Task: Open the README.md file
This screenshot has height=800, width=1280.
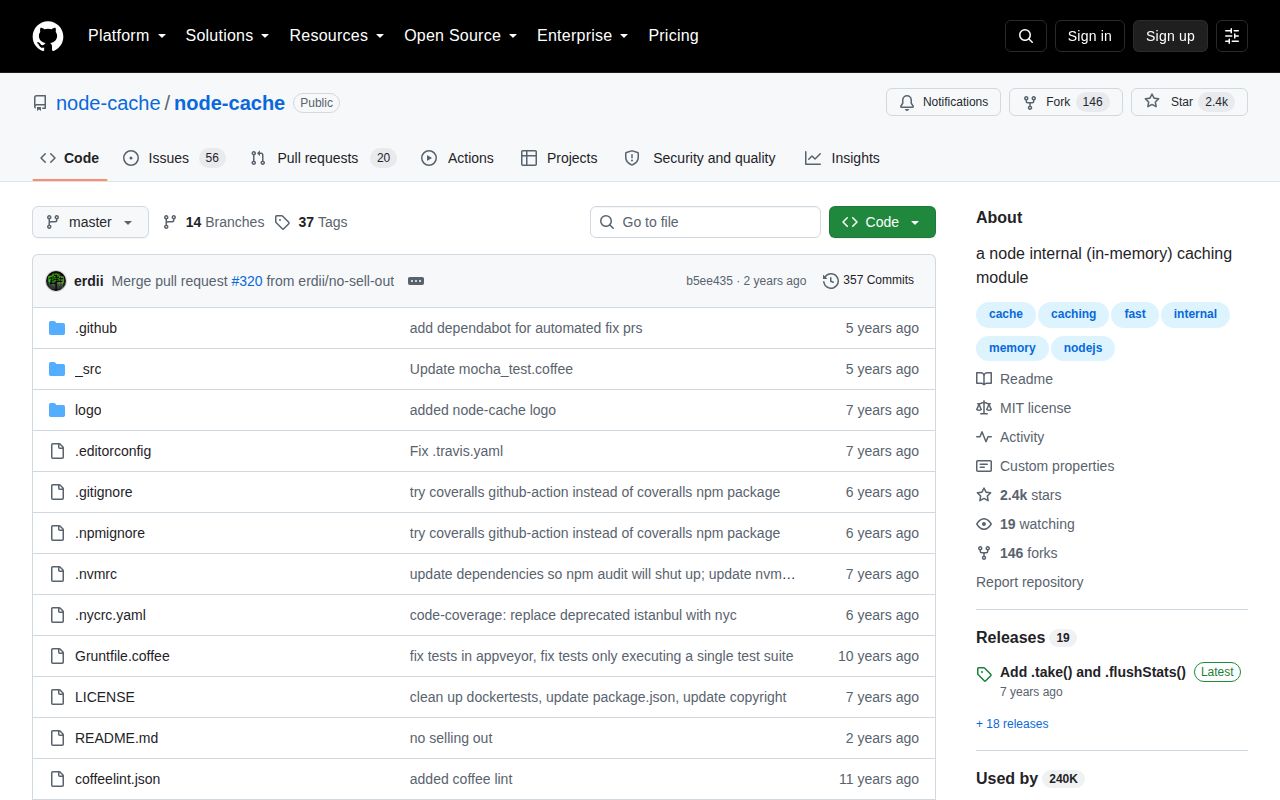Action: coord(116,738)
